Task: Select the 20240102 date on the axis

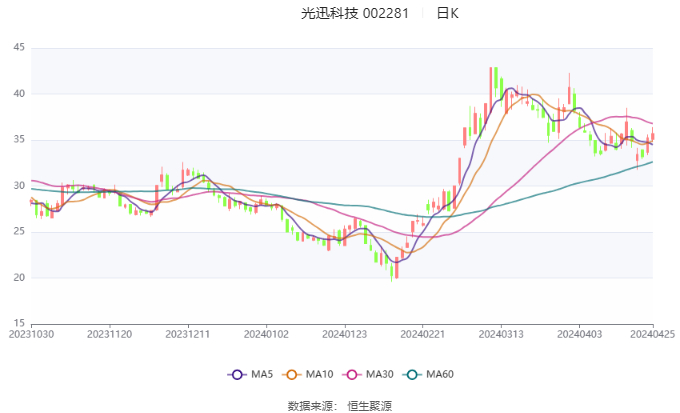Action: (265, 334)
